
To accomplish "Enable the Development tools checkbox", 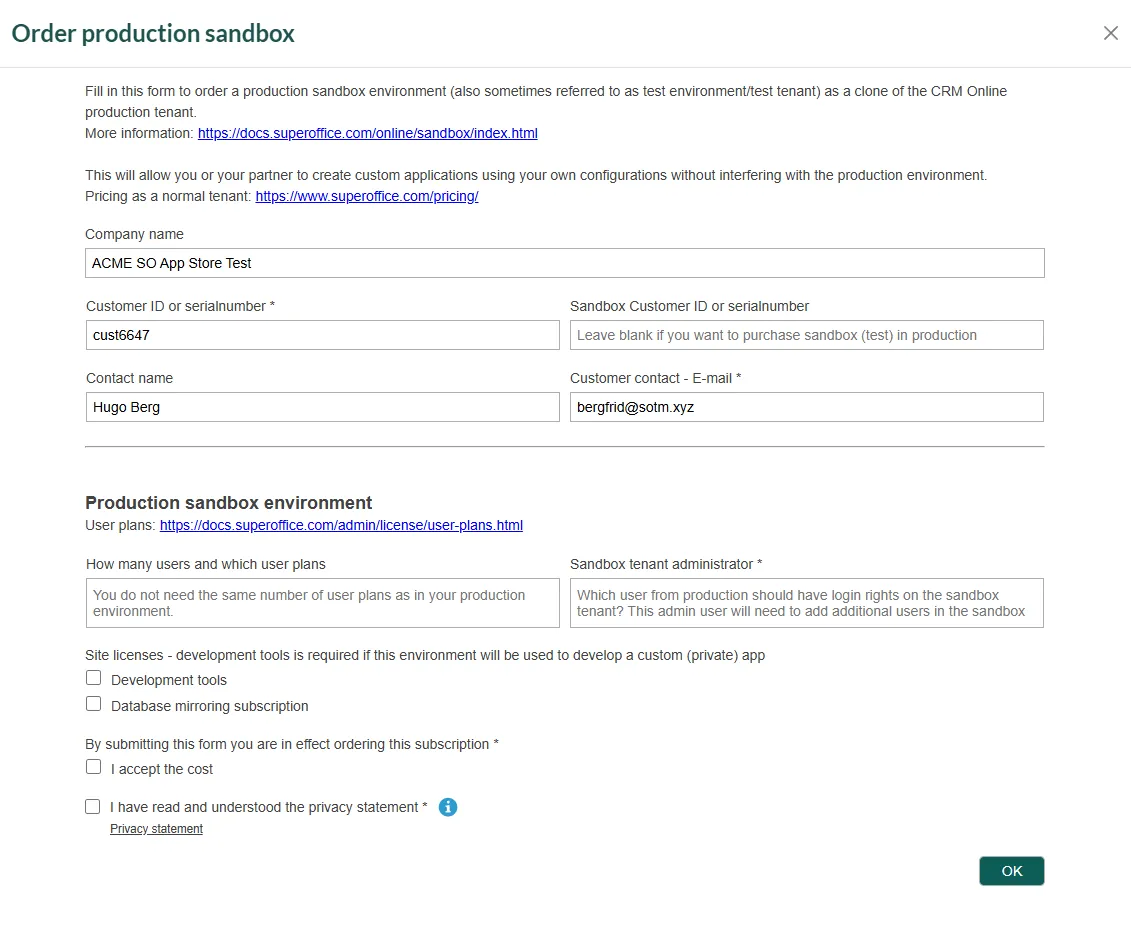I will pos(94,678).
